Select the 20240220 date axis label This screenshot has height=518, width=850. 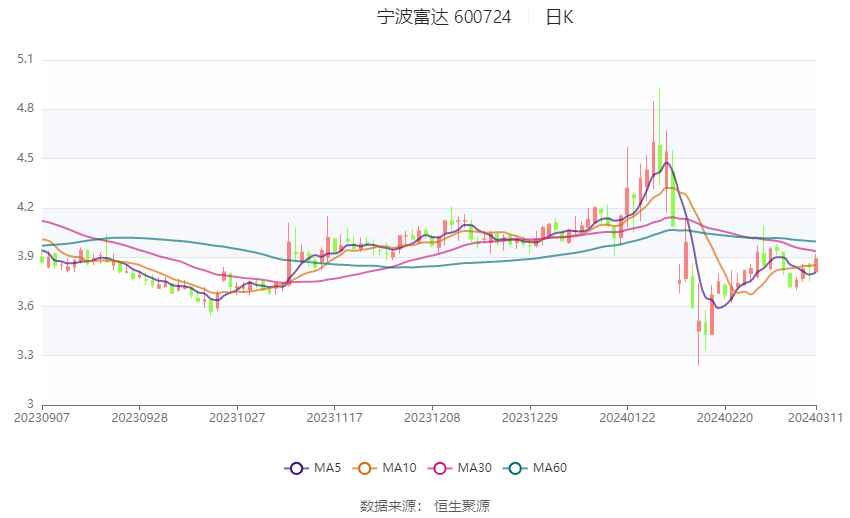[725, 418]
